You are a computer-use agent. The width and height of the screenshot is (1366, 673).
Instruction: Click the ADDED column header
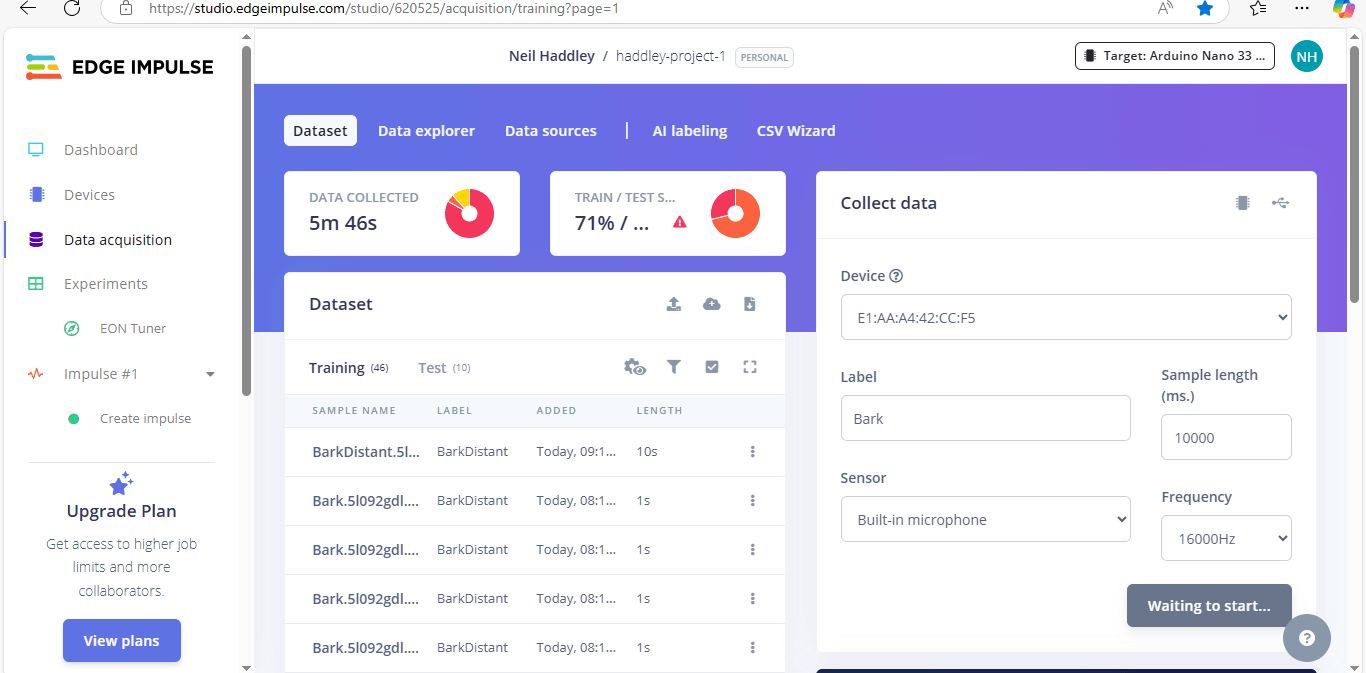[557, 411]
